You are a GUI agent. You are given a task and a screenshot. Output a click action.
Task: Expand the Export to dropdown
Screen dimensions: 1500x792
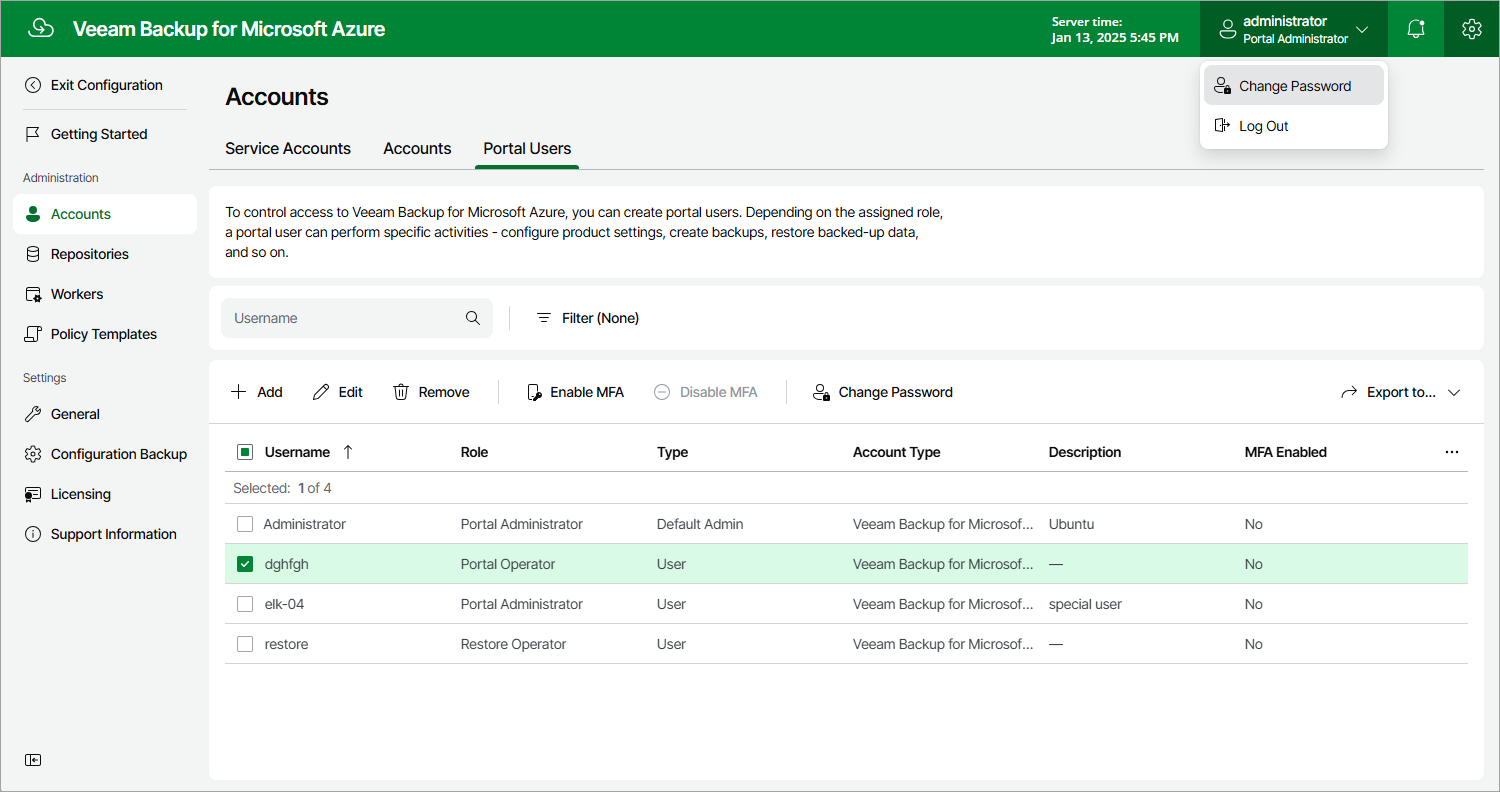coord(1400,392)
